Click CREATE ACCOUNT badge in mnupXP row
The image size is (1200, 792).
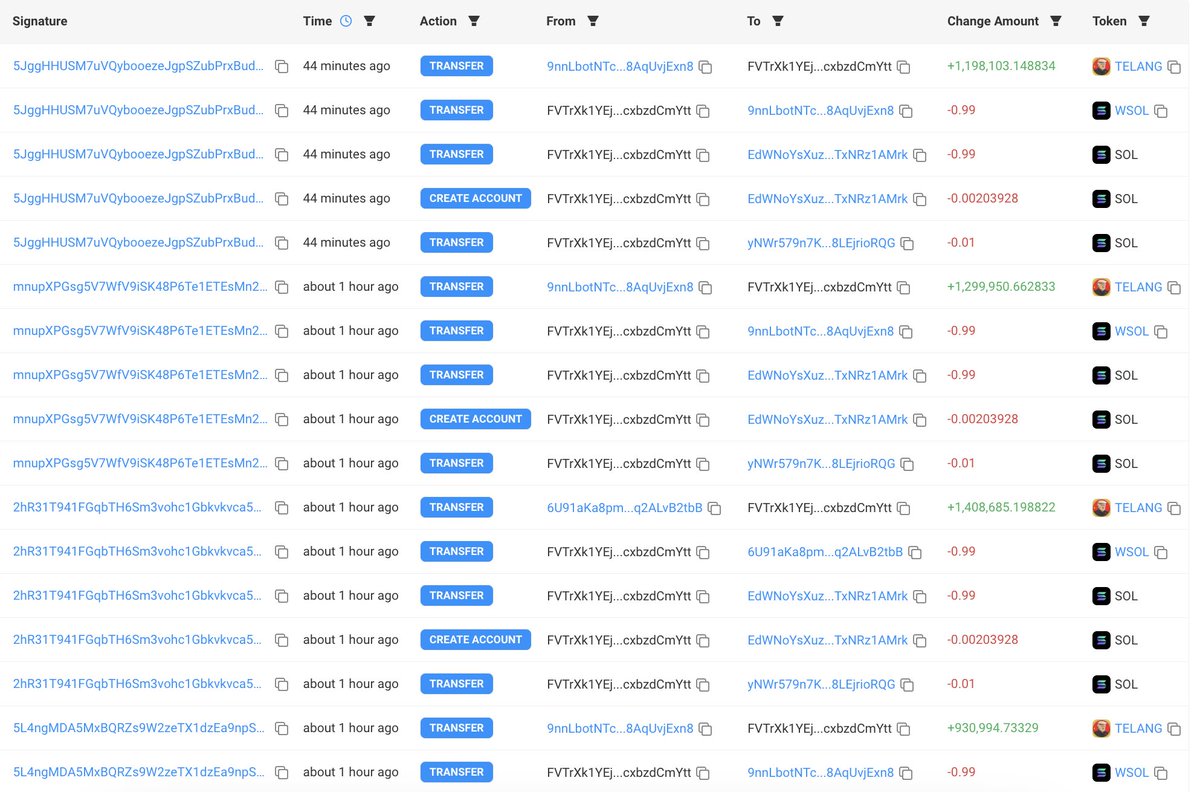(x=475, y=419)
